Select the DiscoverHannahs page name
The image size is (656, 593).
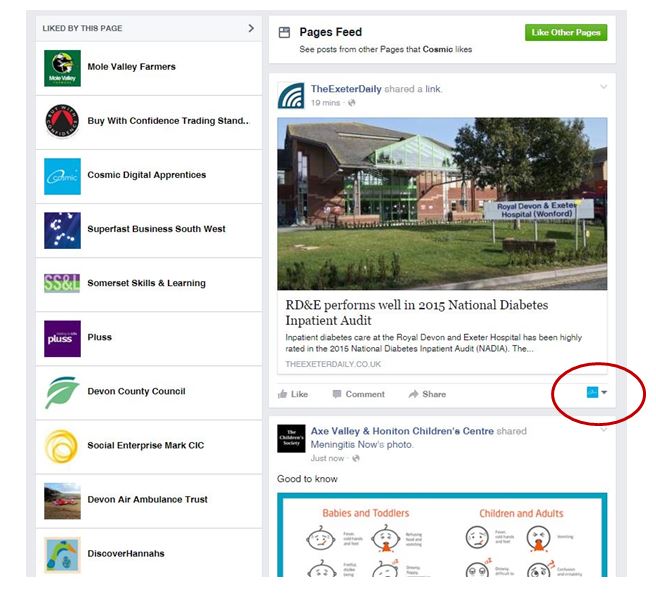click(126, 554)
